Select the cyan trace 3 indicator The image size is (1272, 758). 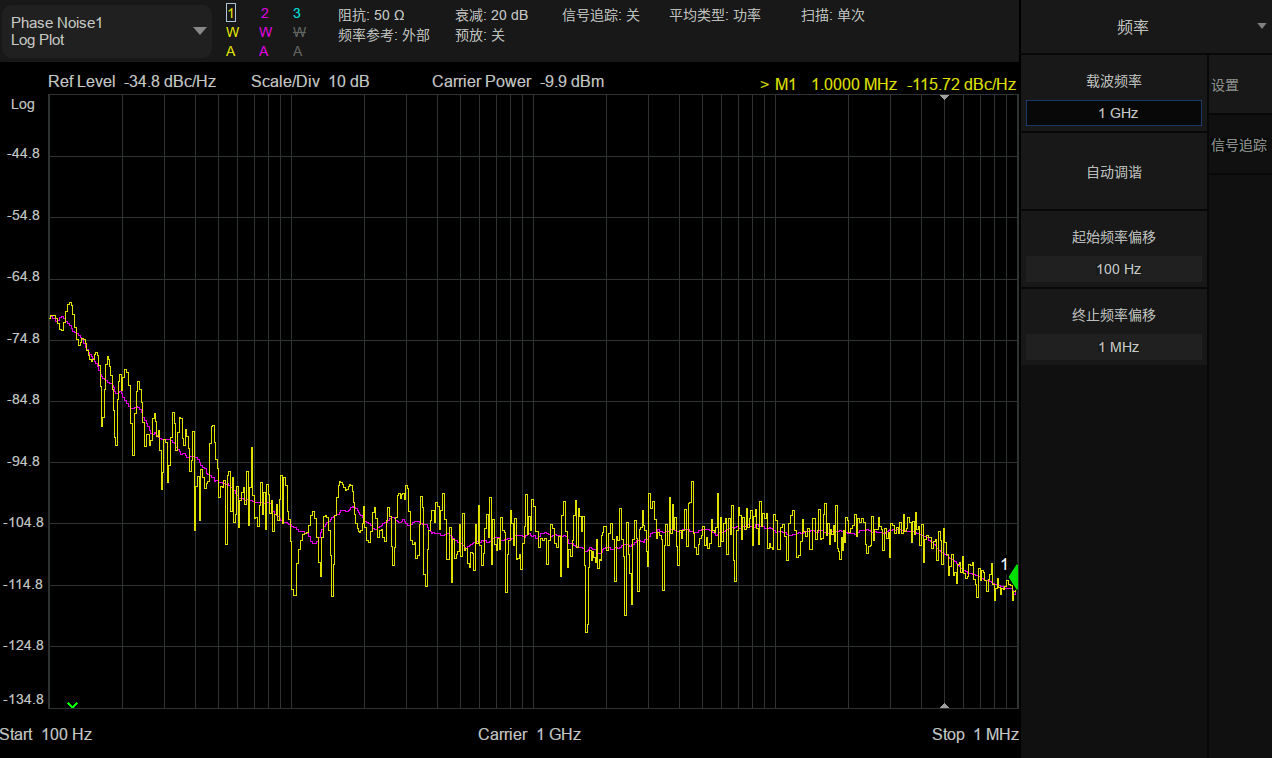coord(297,13)
